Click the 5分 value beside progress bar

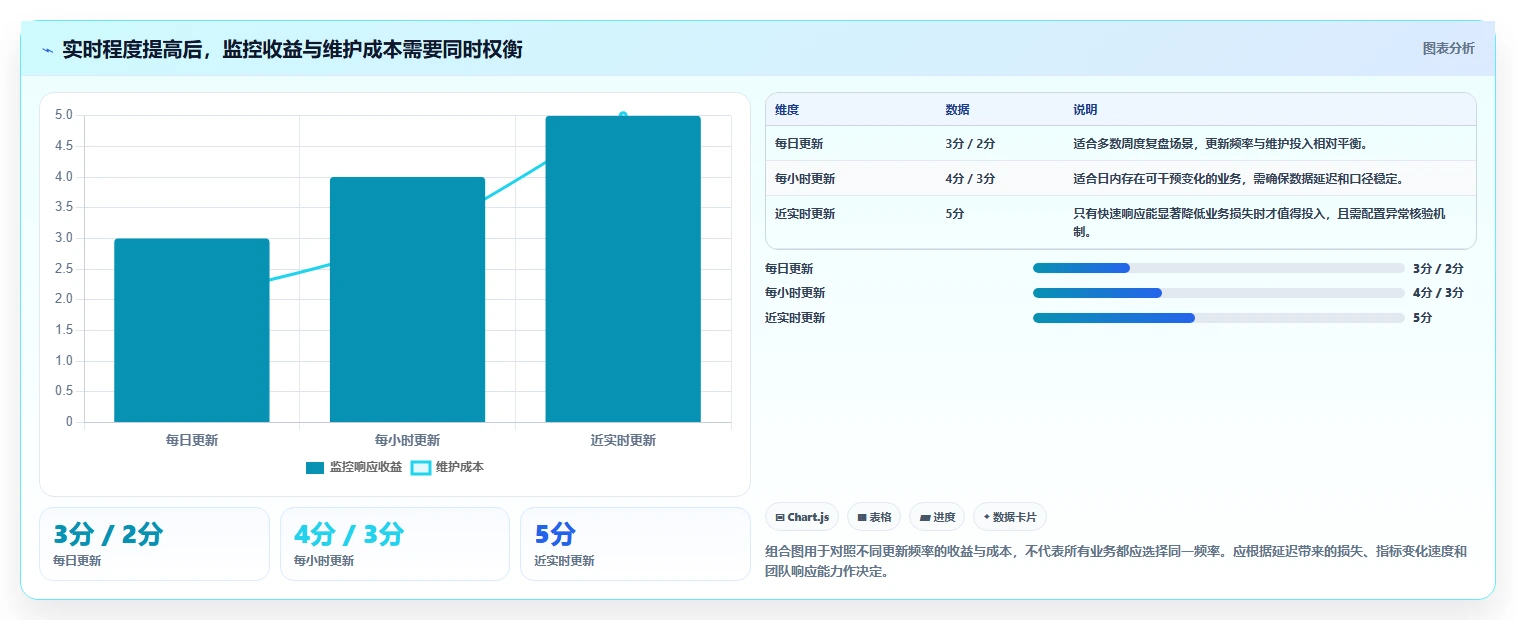(x=1422, y=318)
